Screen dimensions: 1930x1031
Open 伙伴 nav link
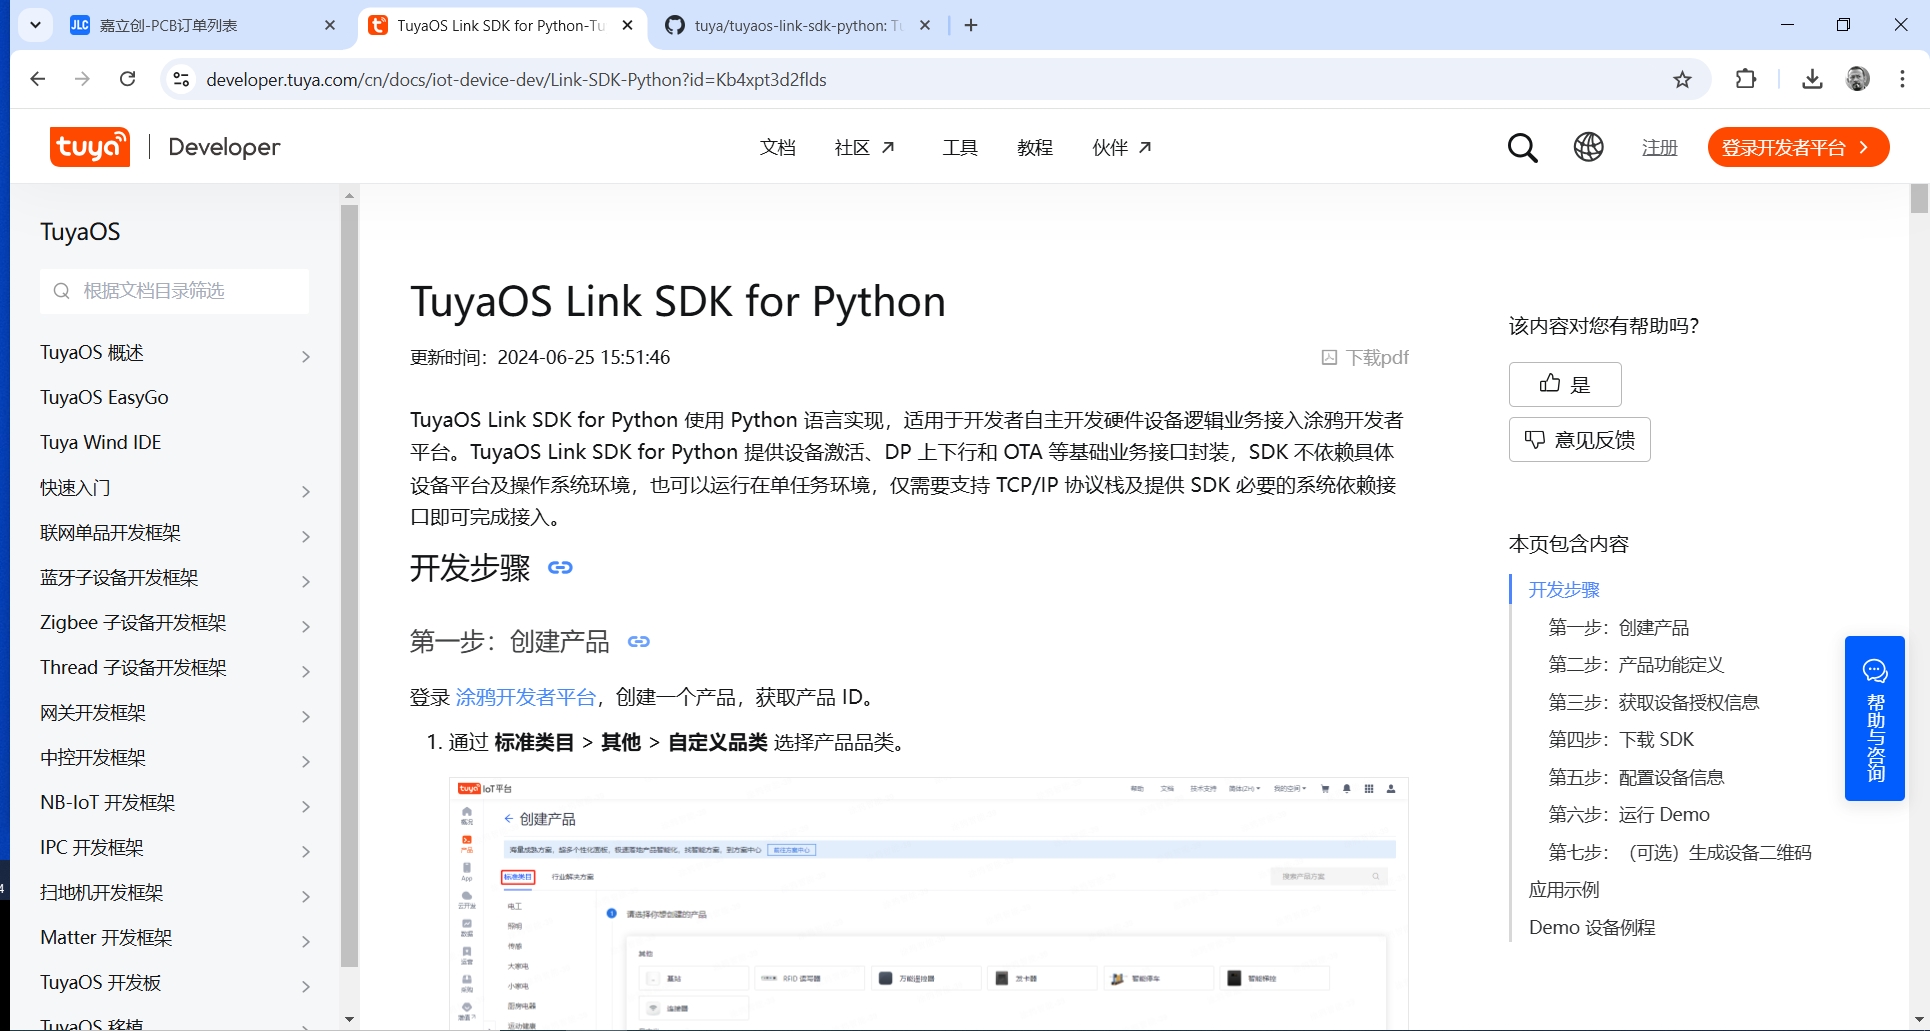point(1122,148)
